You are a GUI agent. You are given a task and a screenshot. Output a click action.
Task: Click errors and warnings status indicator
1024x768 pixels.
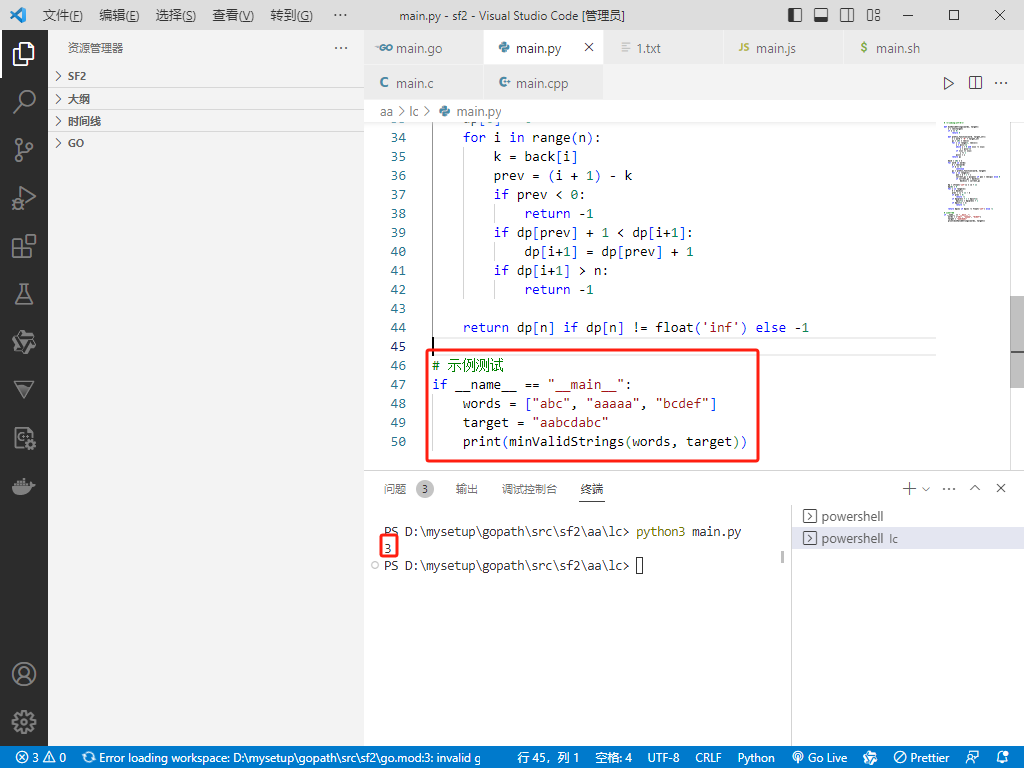41,758
